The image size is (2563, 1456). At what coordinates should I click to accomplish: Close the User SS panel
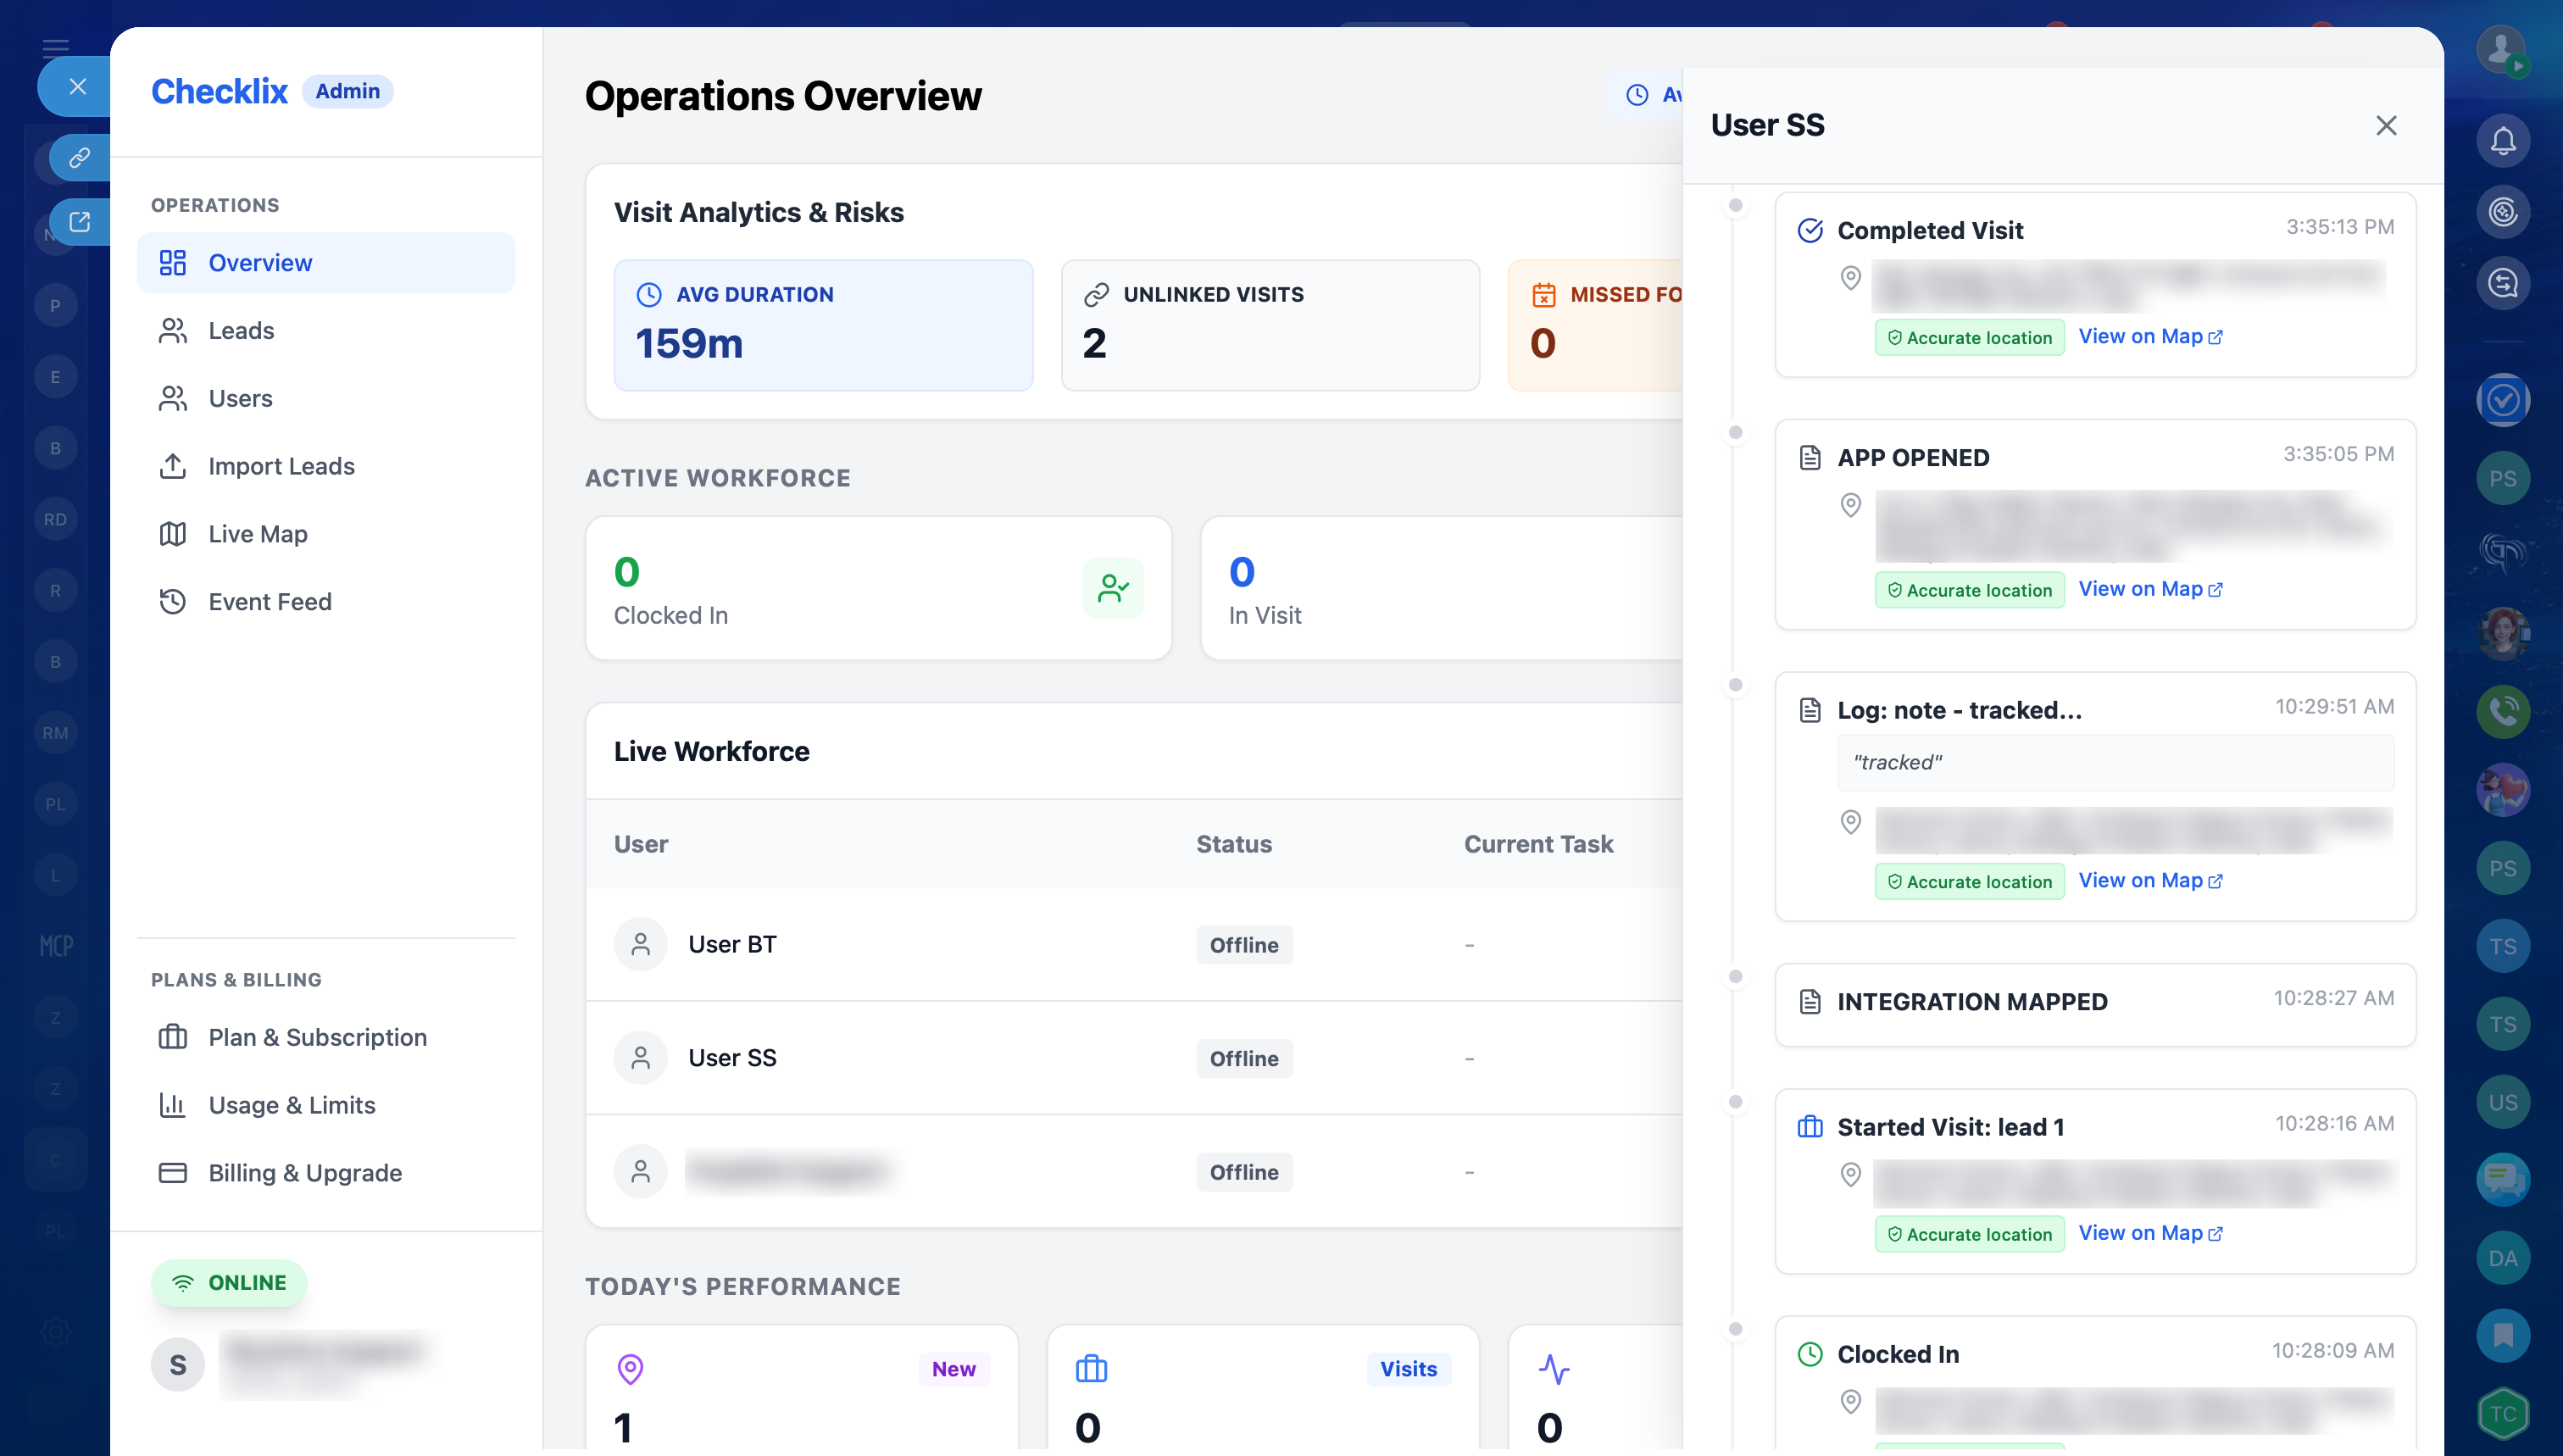[2386, 126]
